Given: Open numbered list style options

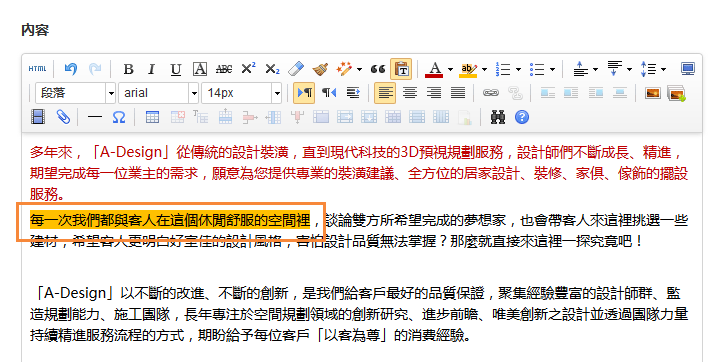Looking at the screenshot, I should (x=518, y=69).
